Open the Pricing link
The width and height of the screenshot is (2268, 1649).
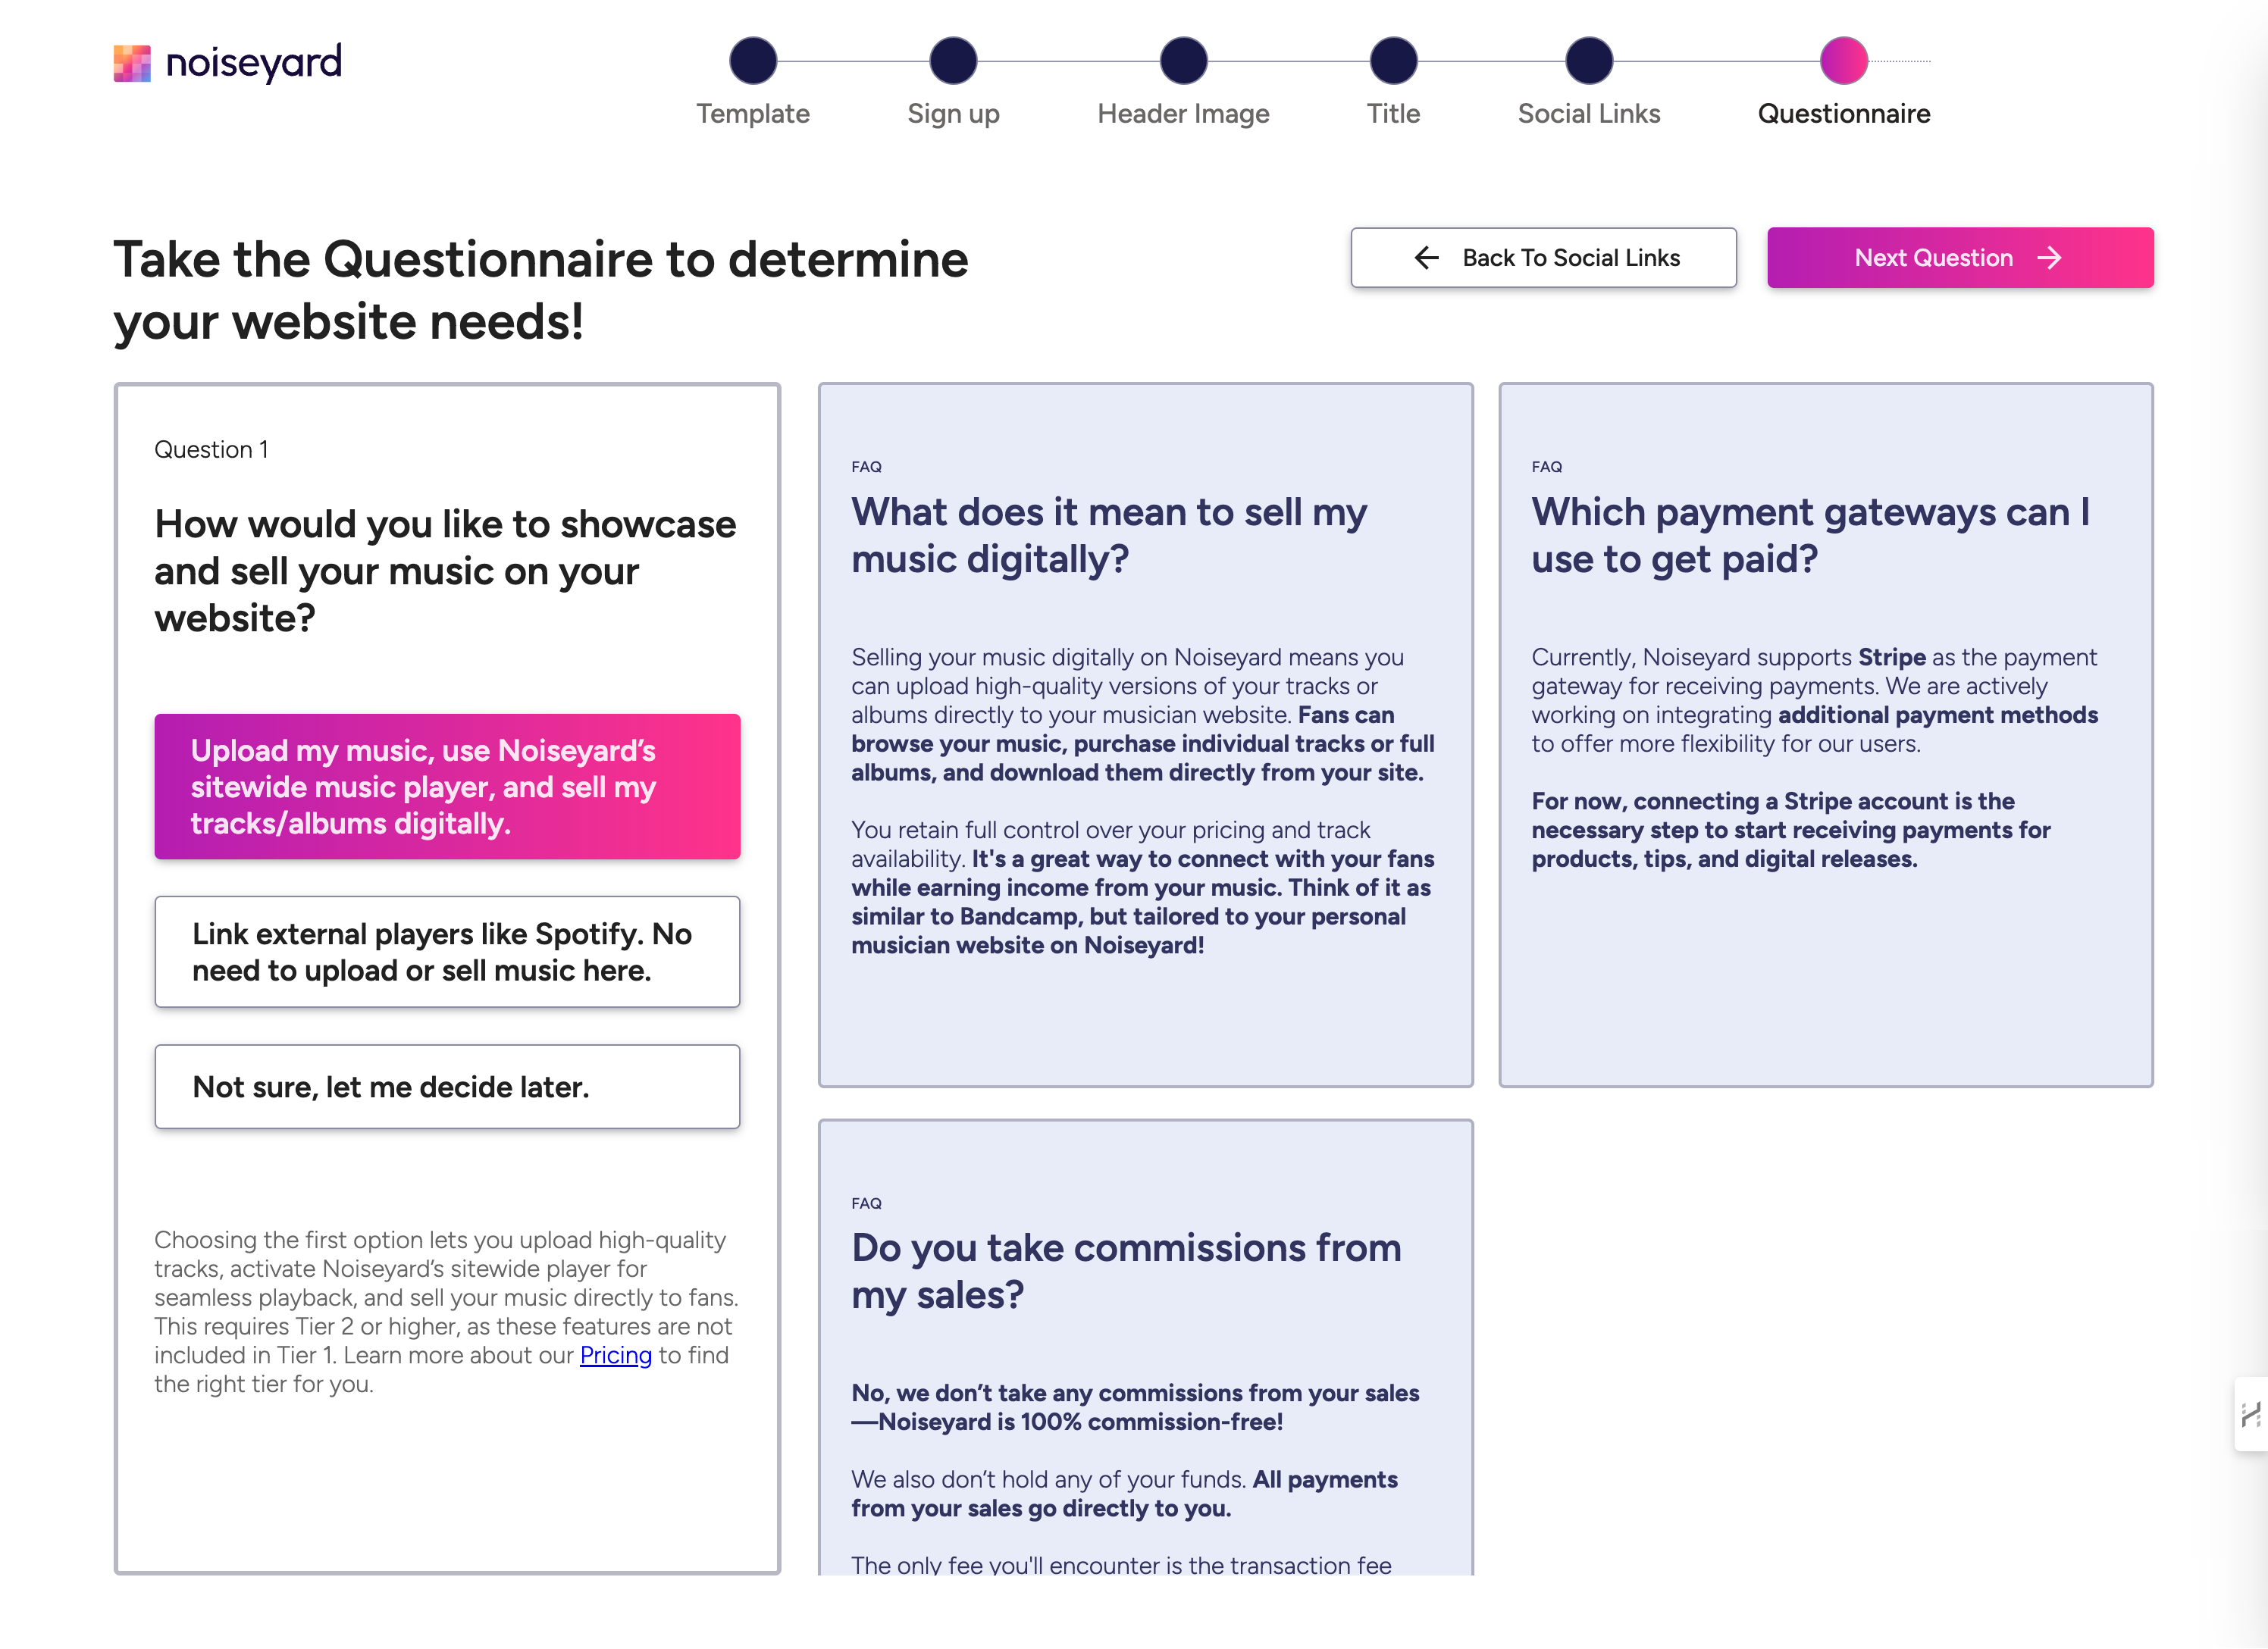615,1355
